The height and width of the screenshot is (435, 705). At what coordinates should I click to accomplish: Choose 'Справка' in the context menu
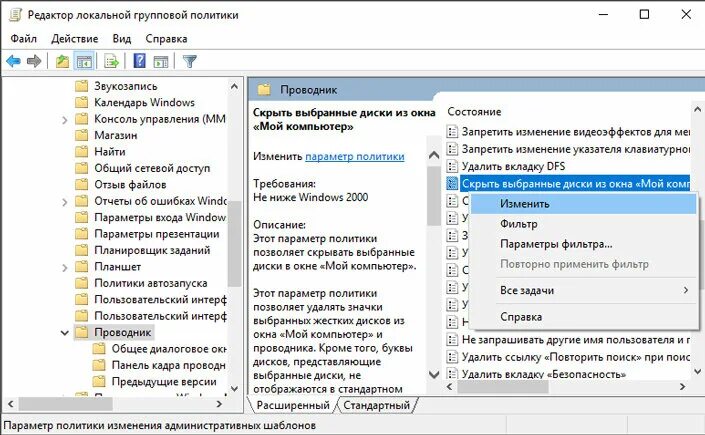coord(584,317)
